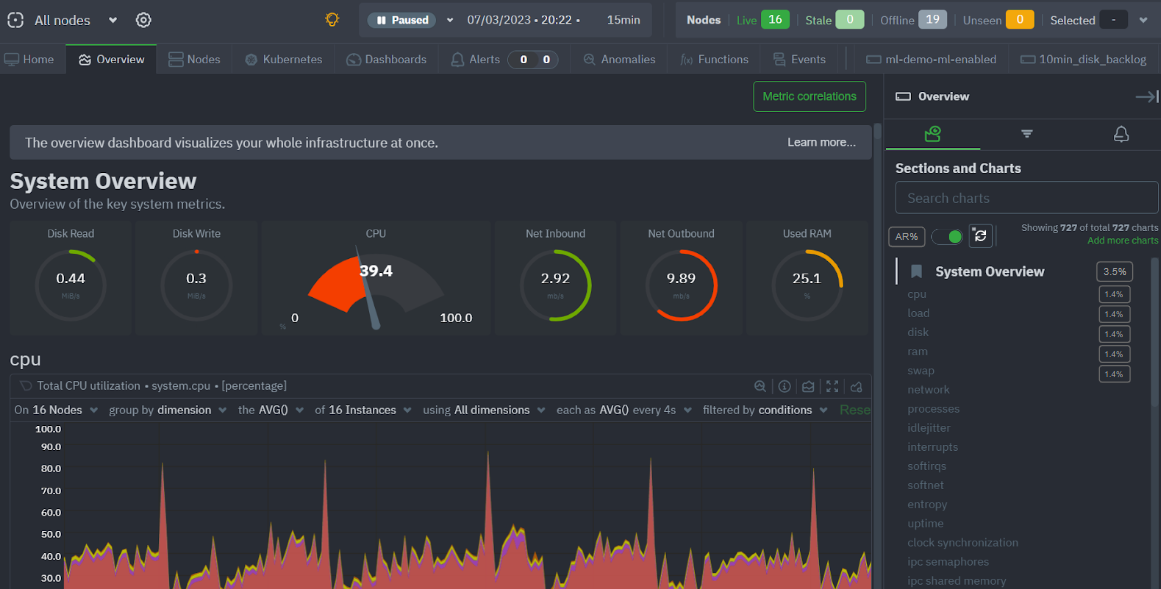The height and width of the screenshot is (589, 1161).
Task: Open the Kubernetes tab
Action: pos(284,59)
